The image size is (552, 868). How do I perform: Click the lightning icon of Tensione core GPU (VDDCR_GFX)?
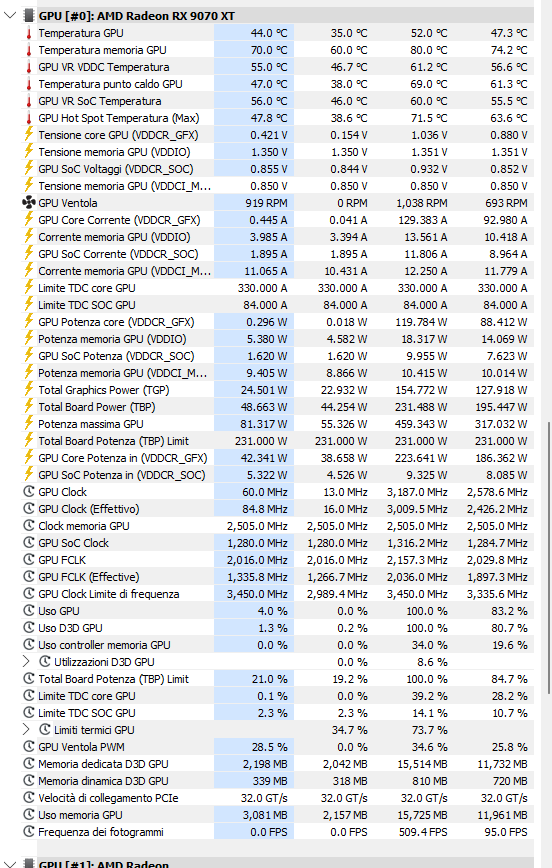click(29, 135)
